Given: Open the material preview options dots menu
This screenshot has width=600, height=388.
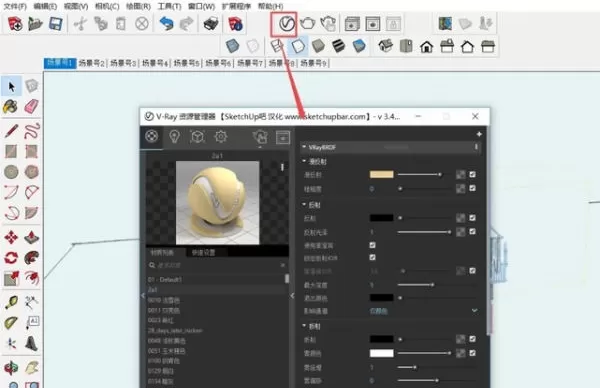Looking at the screenshot, I should (x=282, y=167).
